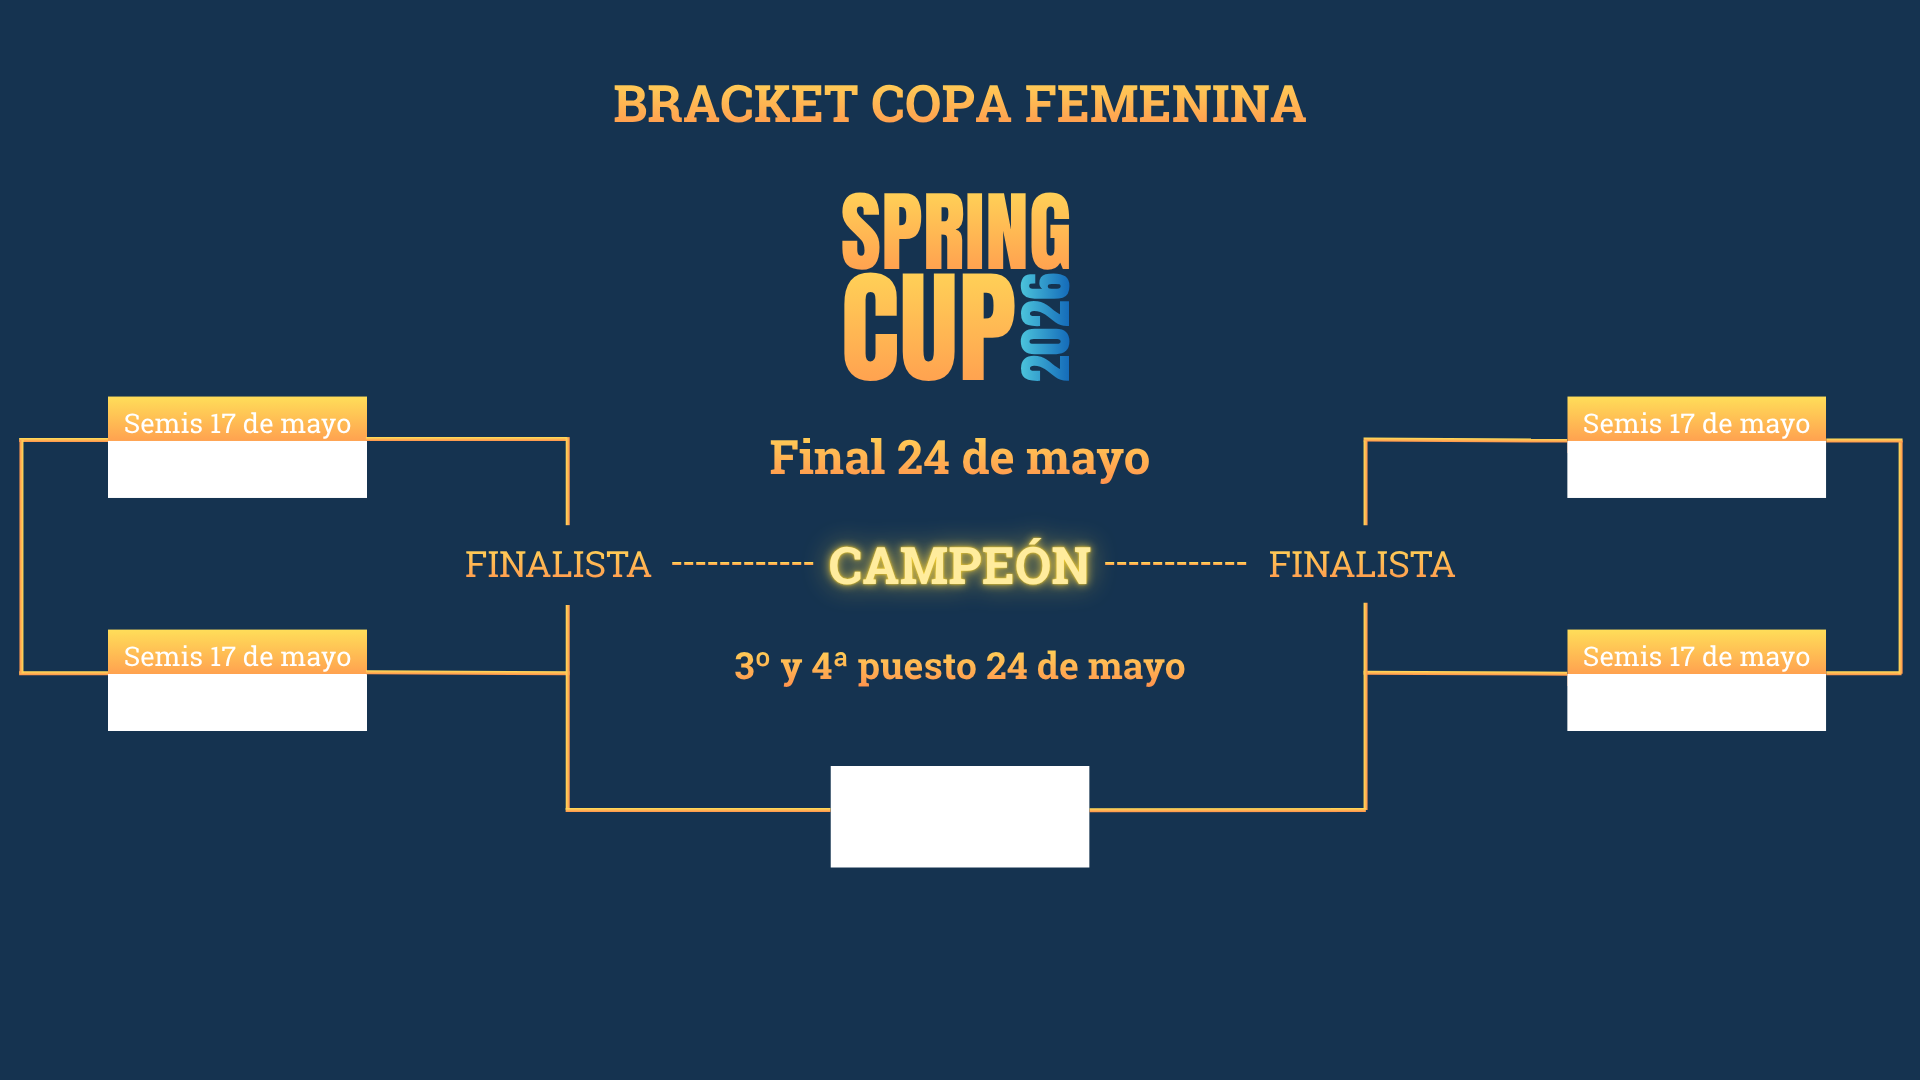1920x1080 pixels.
Task: Select the bottom center white result box
Action: pos(959,816)
